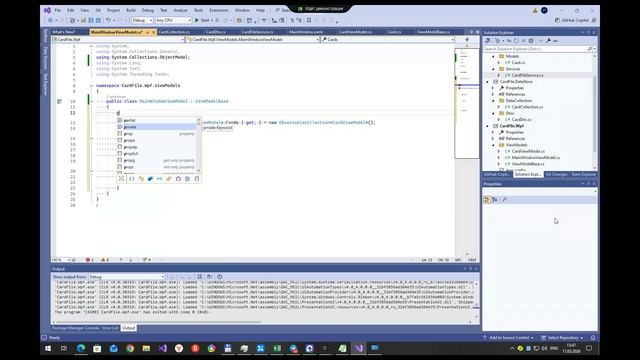Select Card.cs in Solution Explorer
The width and height of the screenshot is (640, 360).
(518, 63)
